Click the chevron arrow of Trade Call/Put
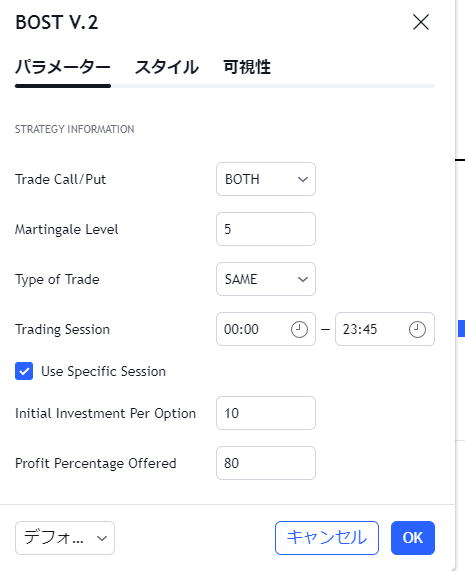Viewport: 465px width, 571px height. [303, 179]
